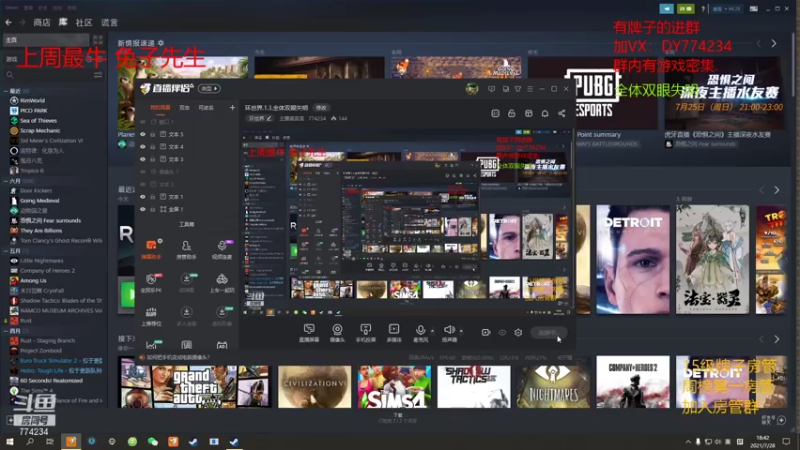Toggle lock on 文本 4 source

tap(153, 146)
